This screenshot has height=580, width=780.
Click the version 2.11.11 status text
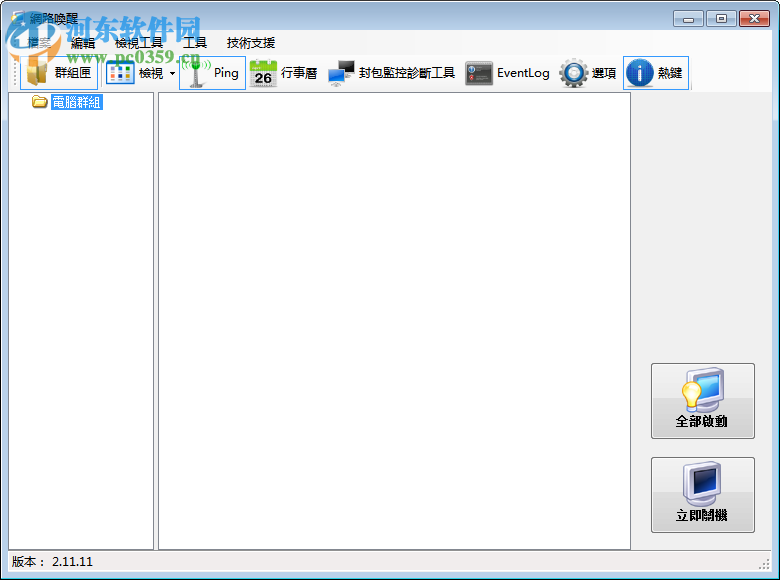[x=52, y=562]
